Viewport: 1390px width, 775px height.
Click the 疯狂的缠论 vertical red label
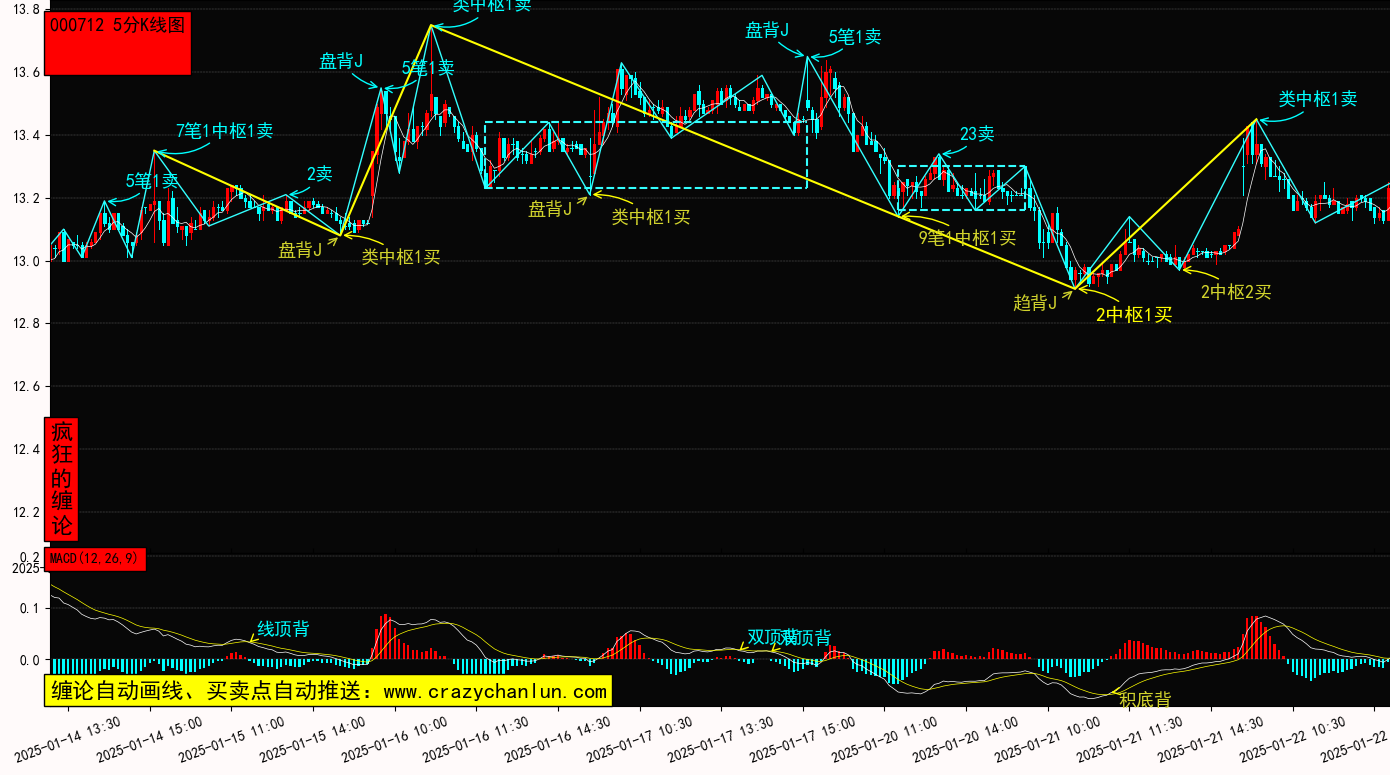(x=62, y=479)
